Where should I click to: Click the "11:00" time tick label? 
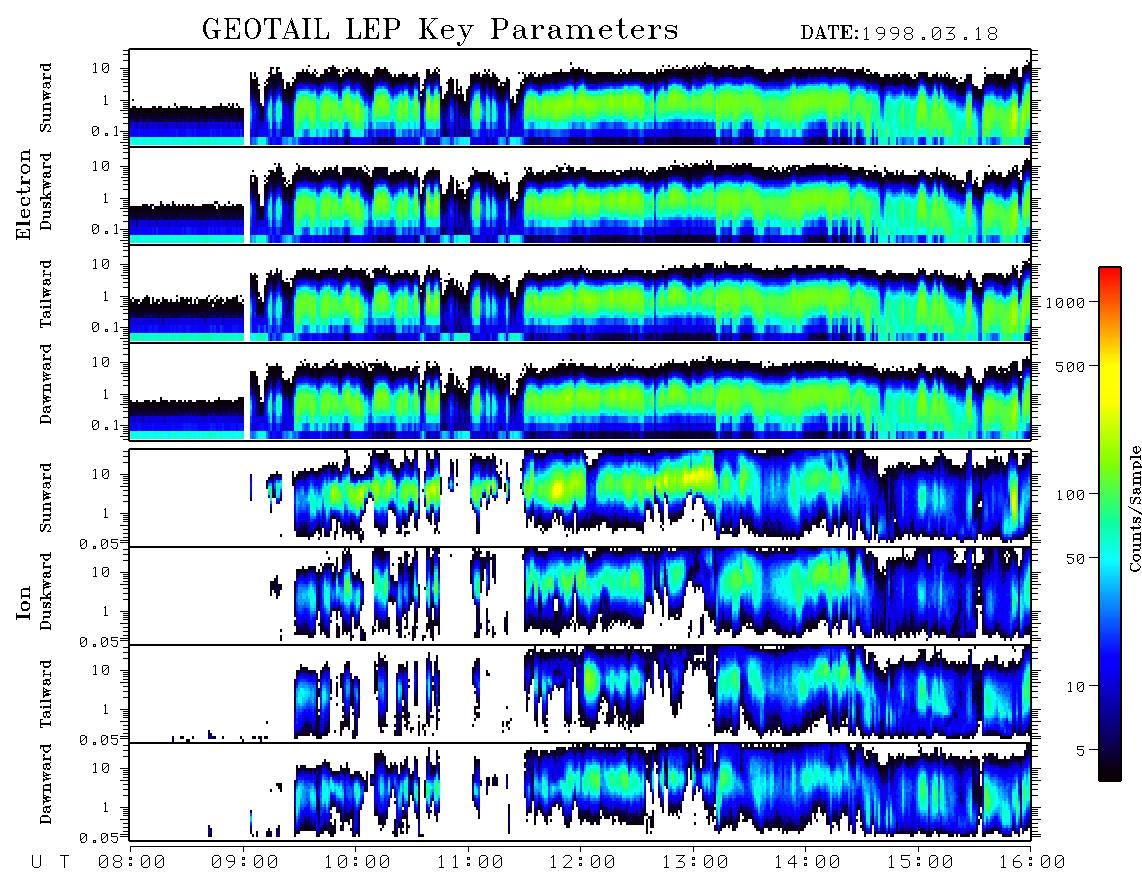(469, 862)
